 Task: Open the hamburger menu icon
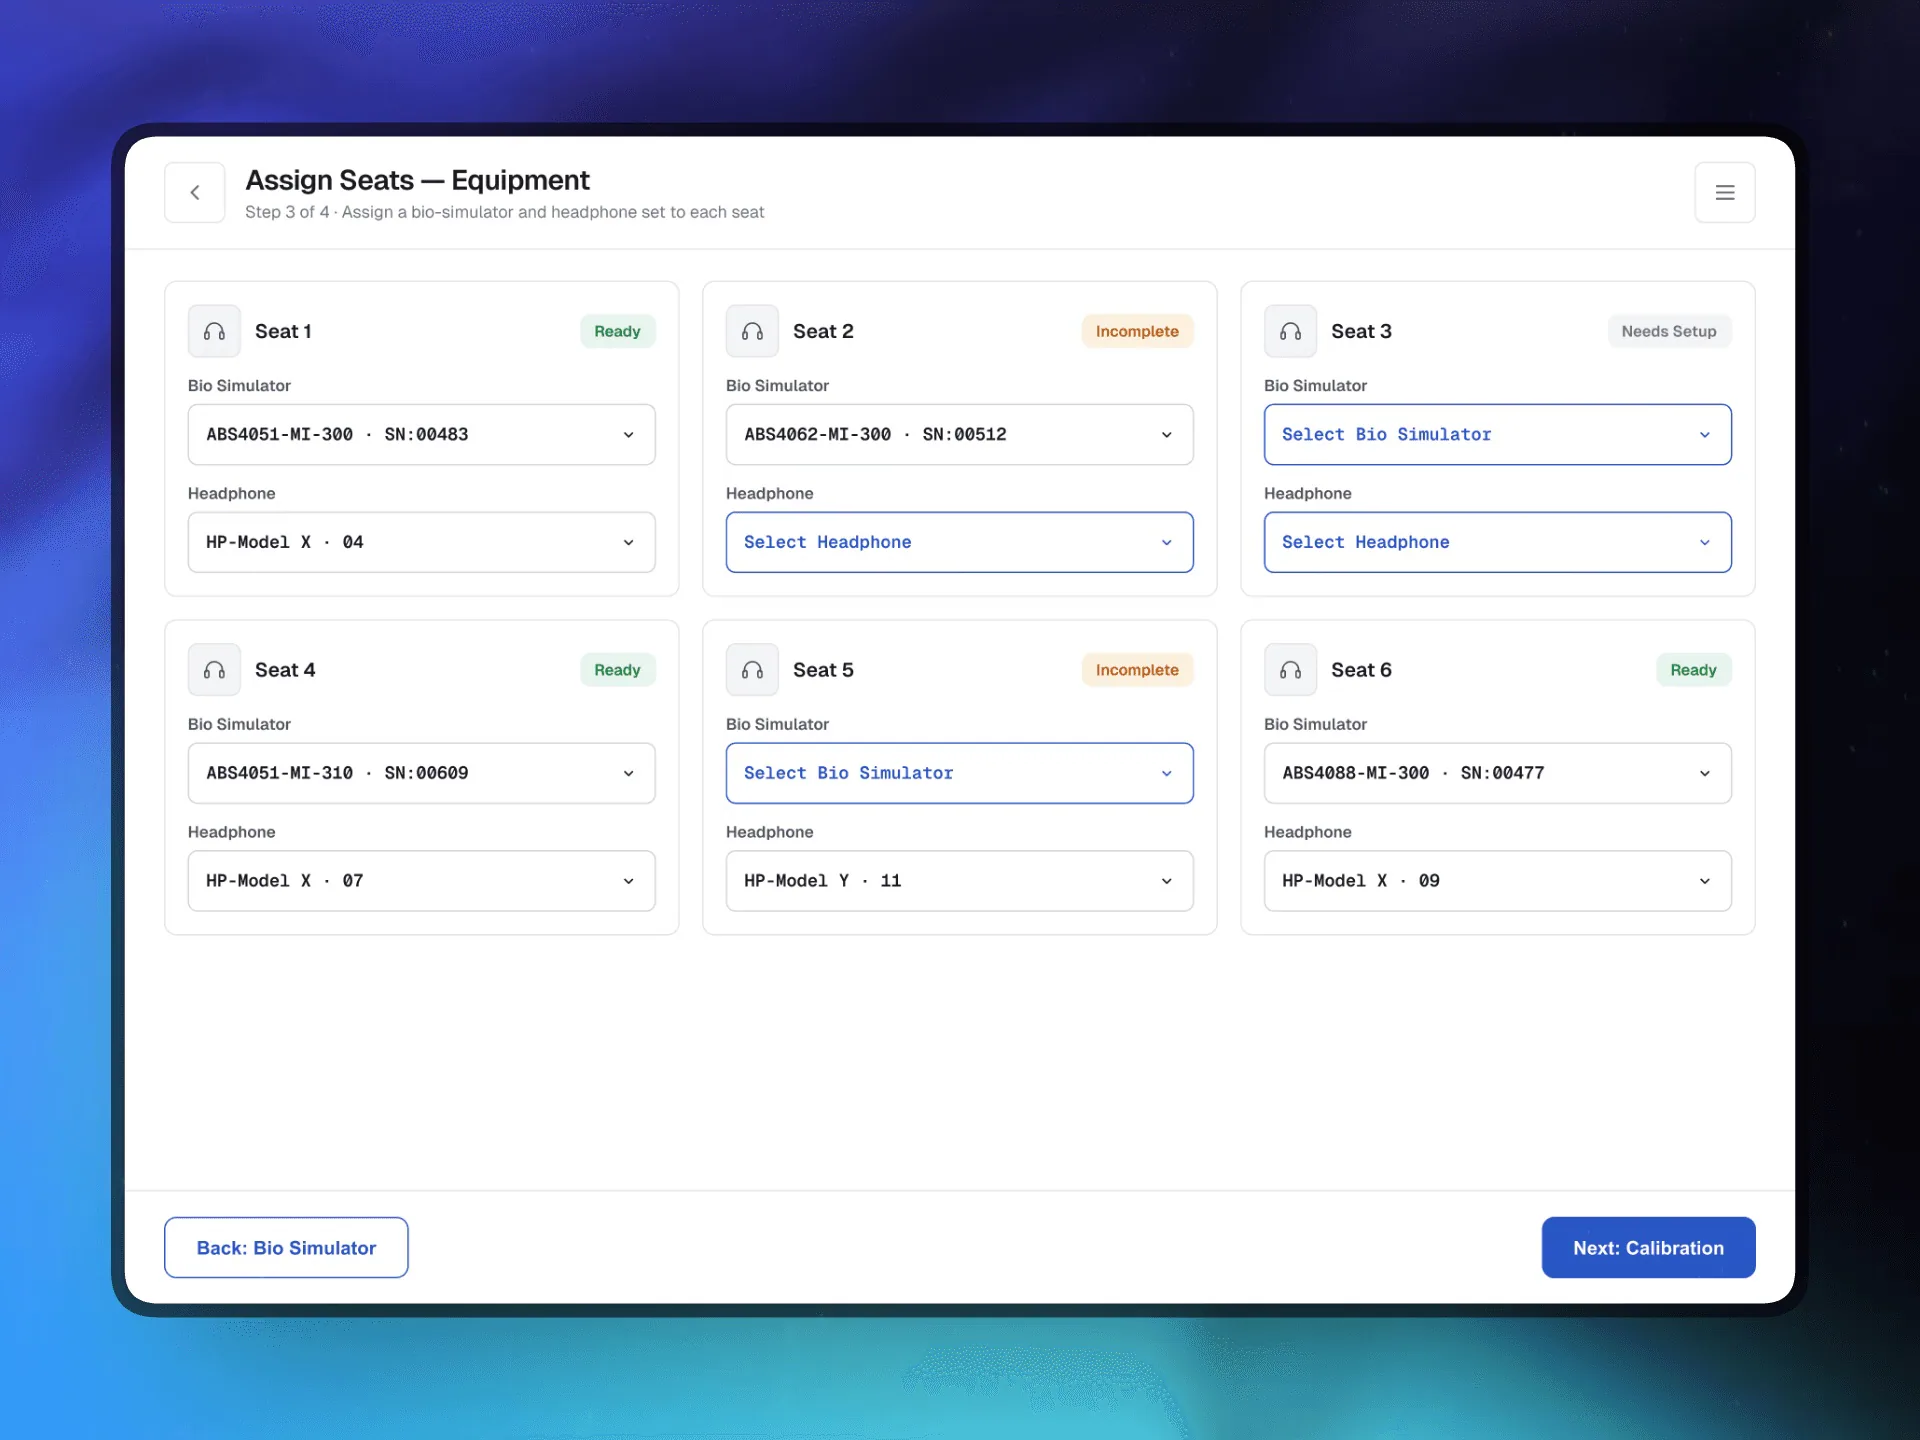1725,192
